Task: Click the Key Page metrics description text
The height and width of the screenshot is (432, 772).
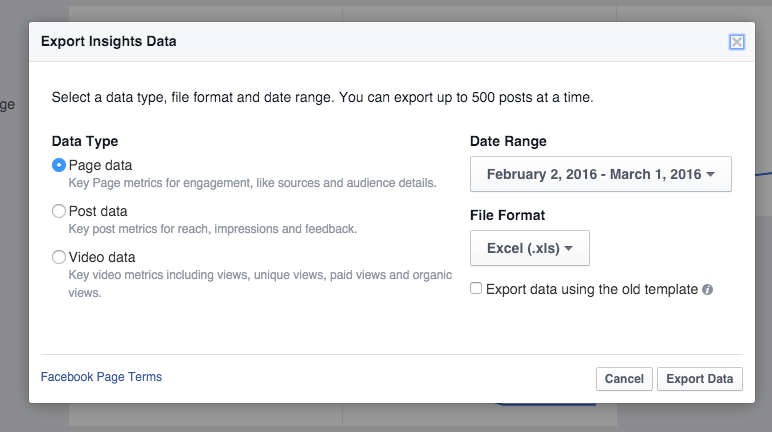Action: point(253,183)
